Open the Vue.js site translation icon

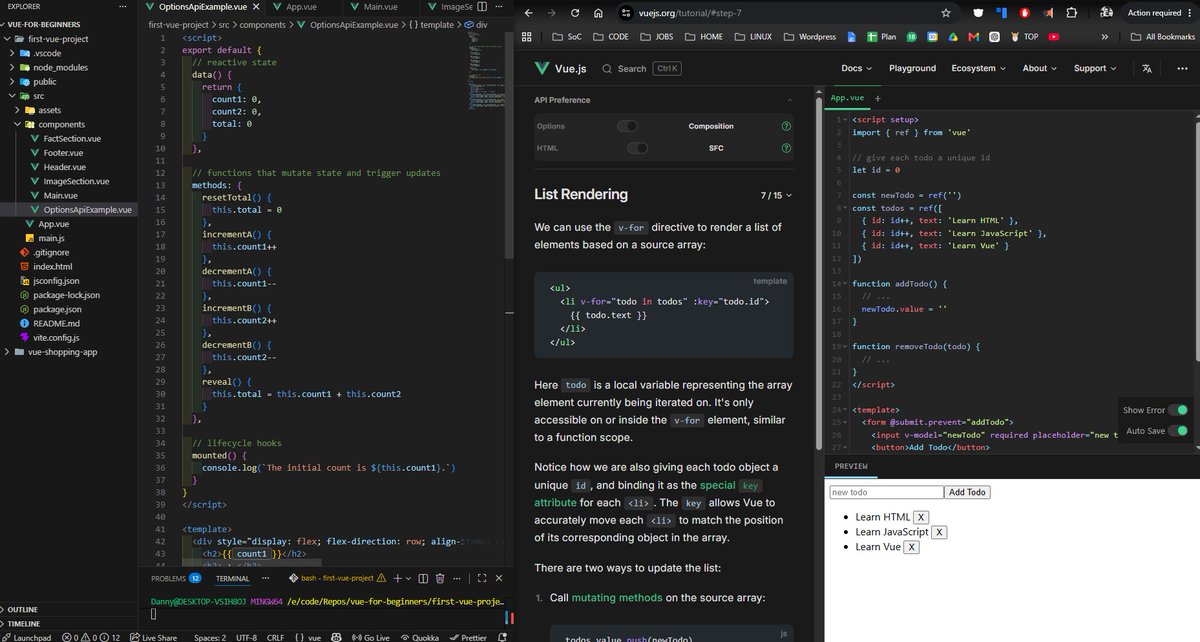click(x=1147, y=68)
